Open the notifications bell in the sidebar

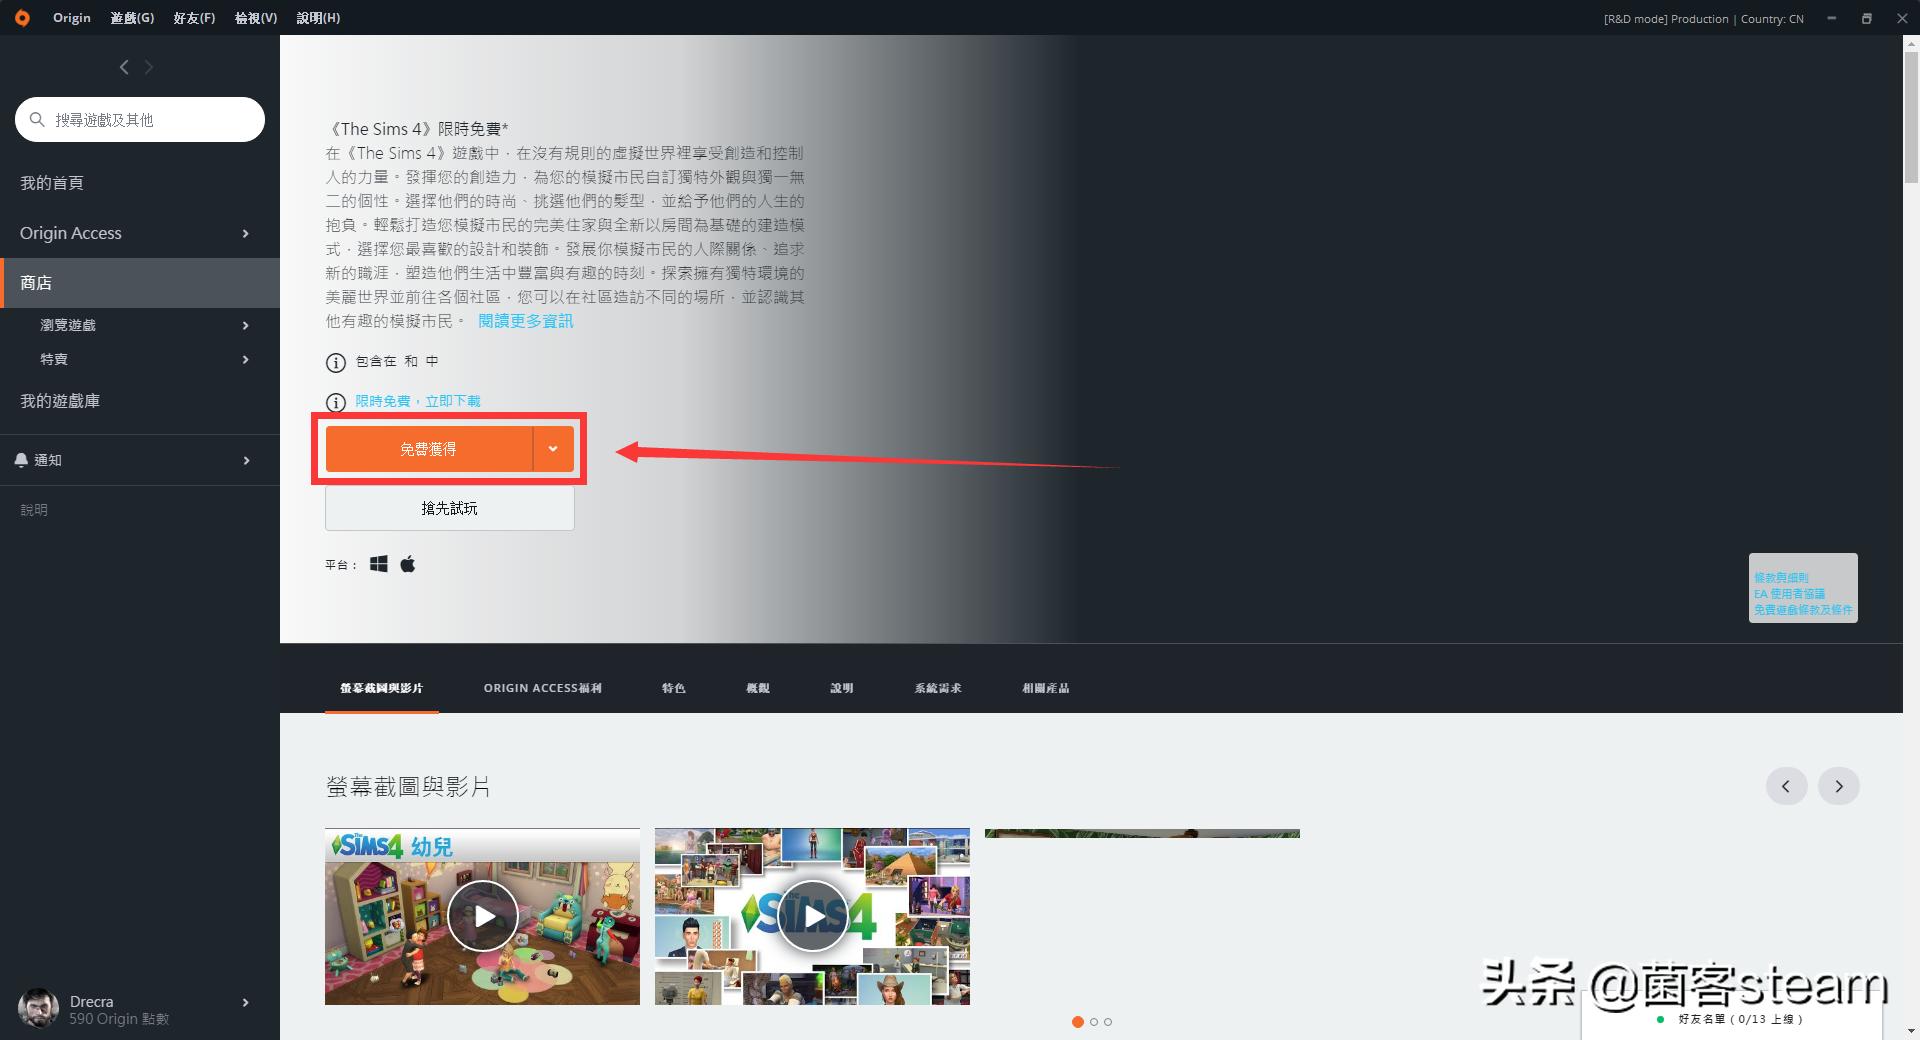pyautogui.click(x=22, y=460)
